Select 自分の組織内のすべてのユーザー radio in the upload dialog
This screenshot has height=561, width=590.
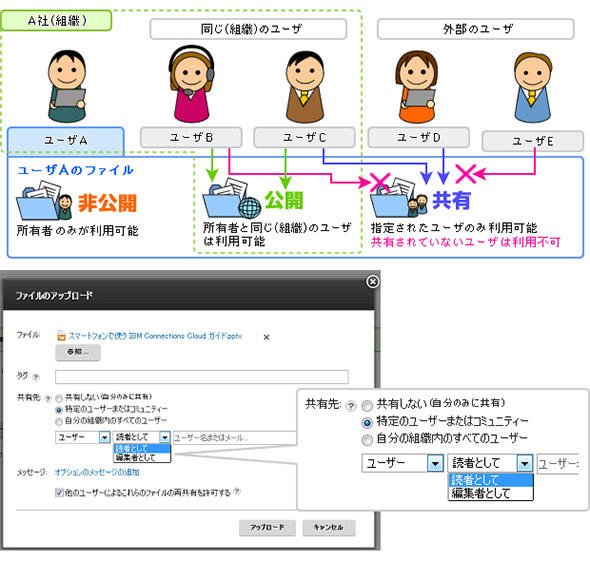click(x=59, y=421)
